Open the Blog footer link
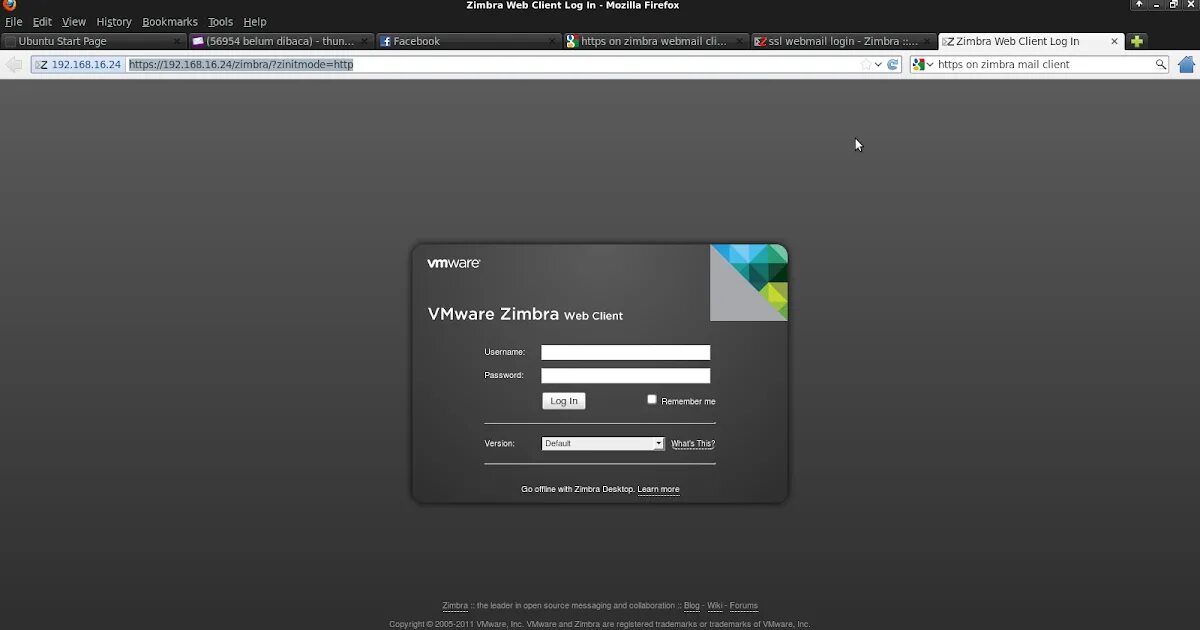1200x630 pixels. click(x=692, y=606)
